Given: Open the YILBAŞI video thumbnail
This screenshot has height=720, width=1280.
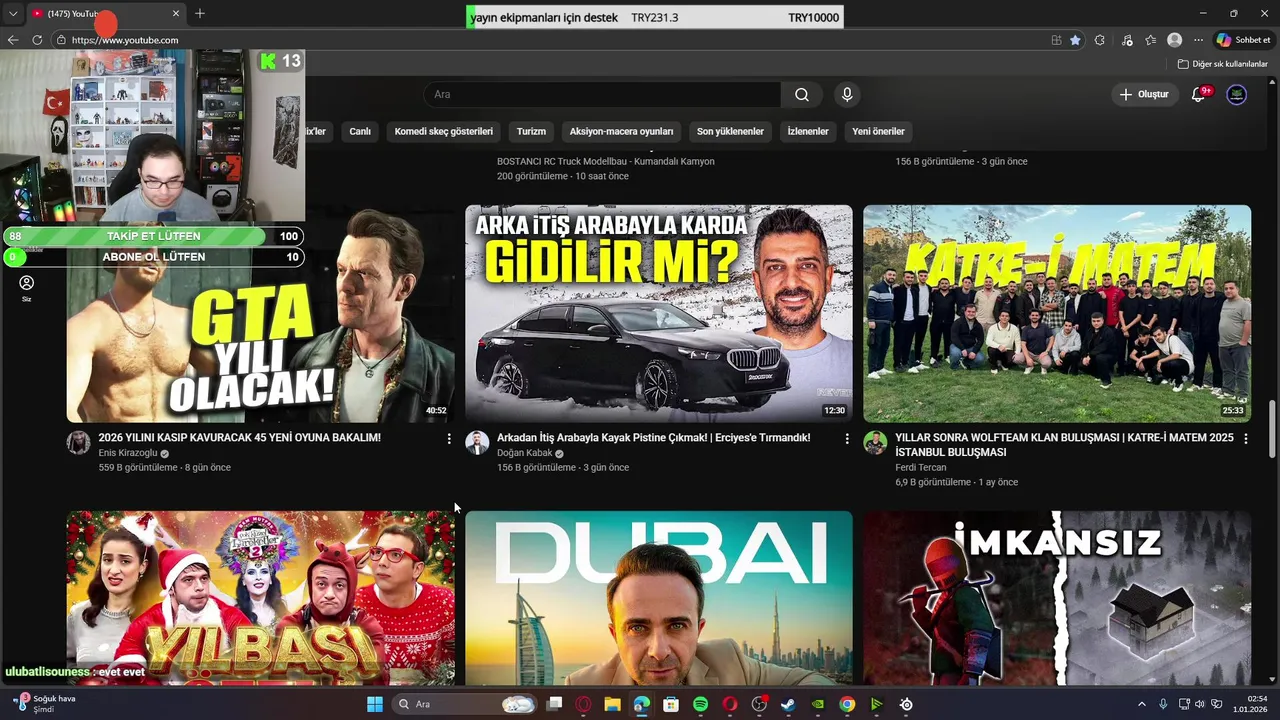Looking at the screenshot, I should click(260, 598).
